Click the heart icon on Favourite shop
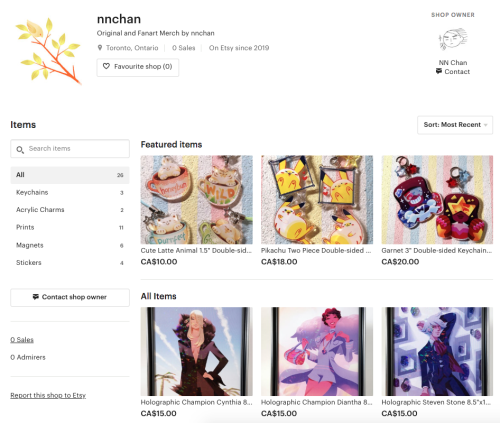The image size is (500, 423). click(106, 66)
